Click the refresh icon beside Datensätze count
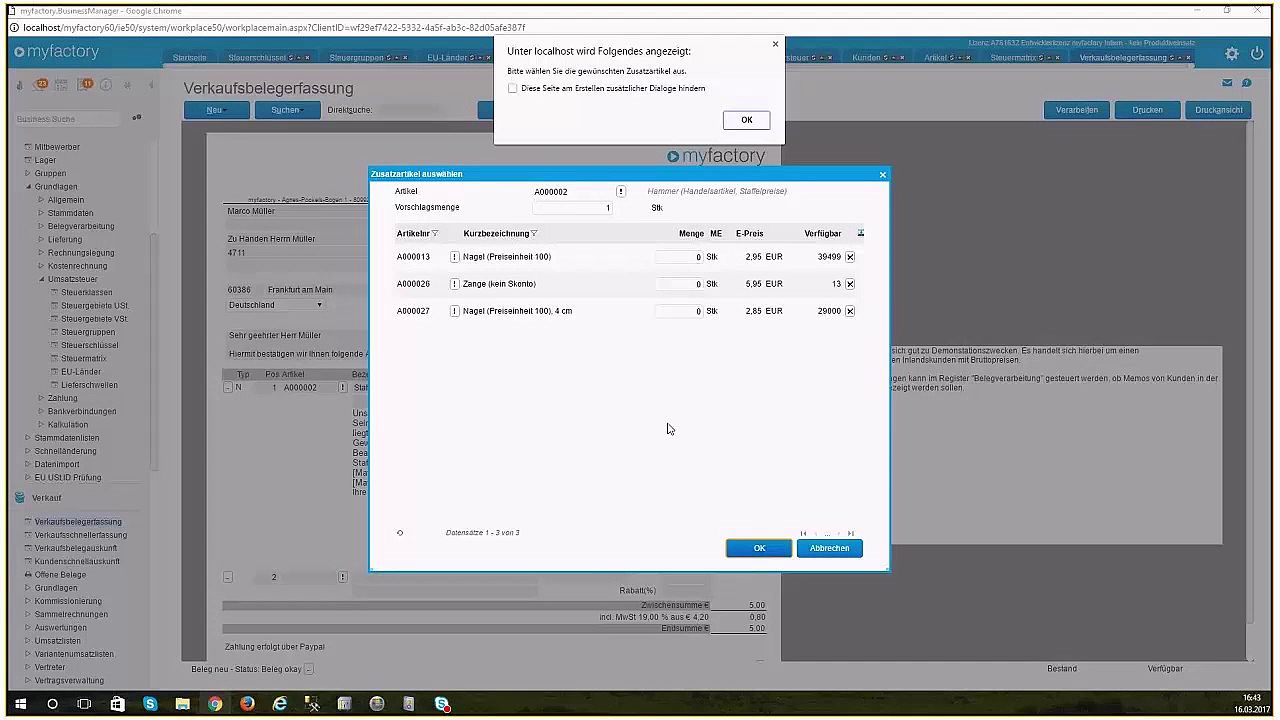1280x720 pixels. [400, 533]
